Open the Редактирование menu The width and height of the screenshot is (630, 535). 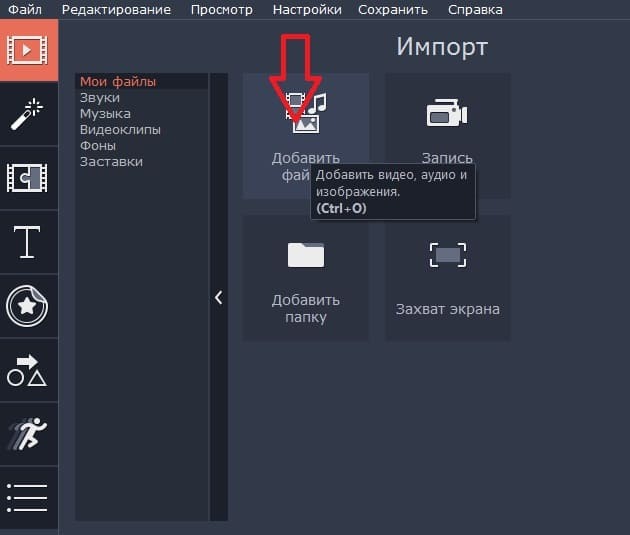tap(116, 9)
